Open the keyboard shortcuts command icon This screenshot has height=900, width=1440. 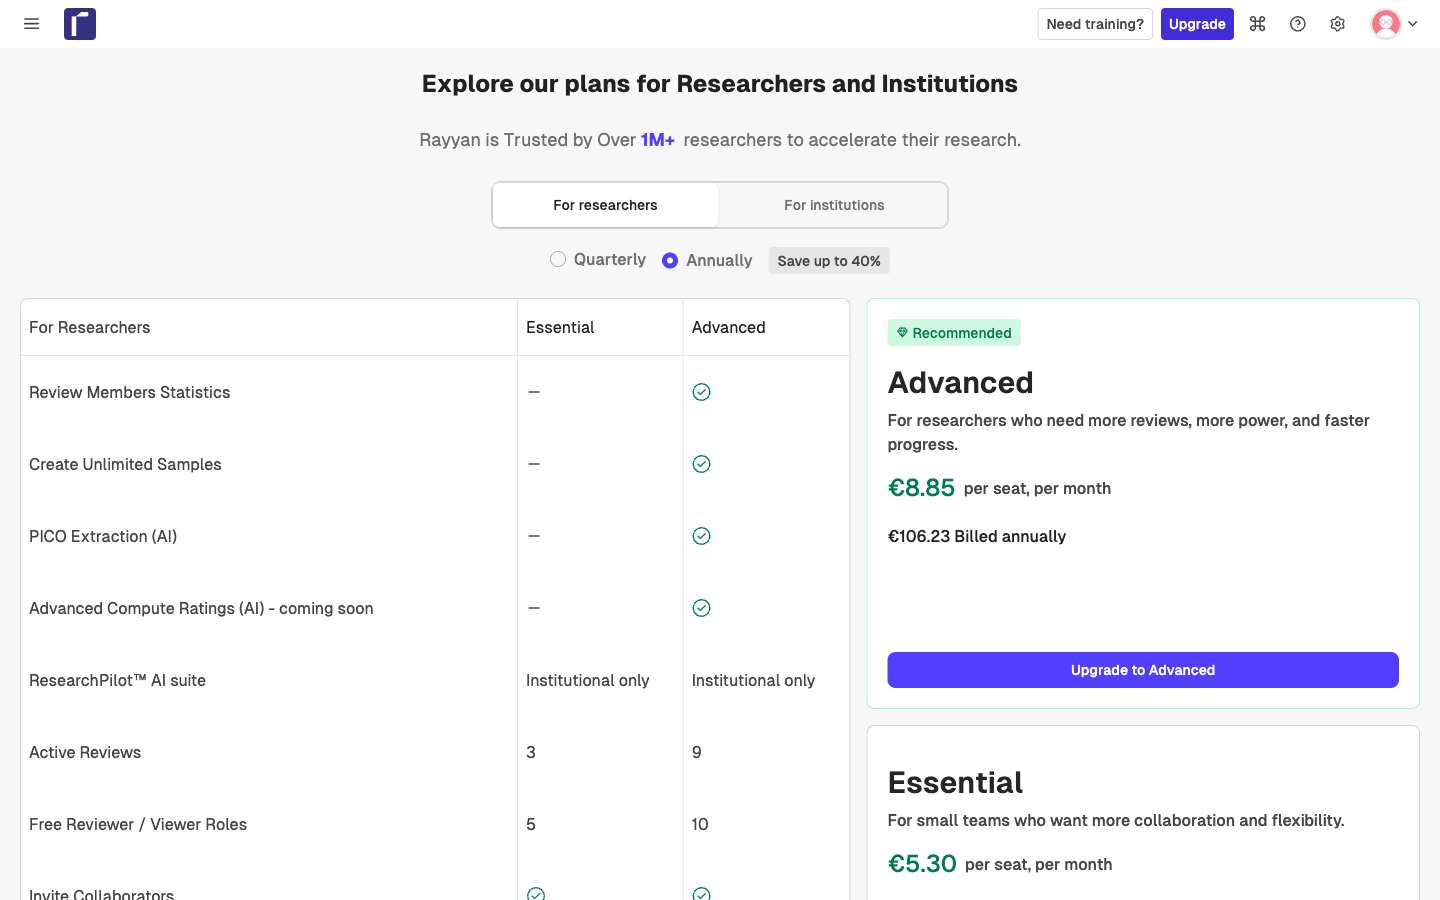tap(1258, 24)
